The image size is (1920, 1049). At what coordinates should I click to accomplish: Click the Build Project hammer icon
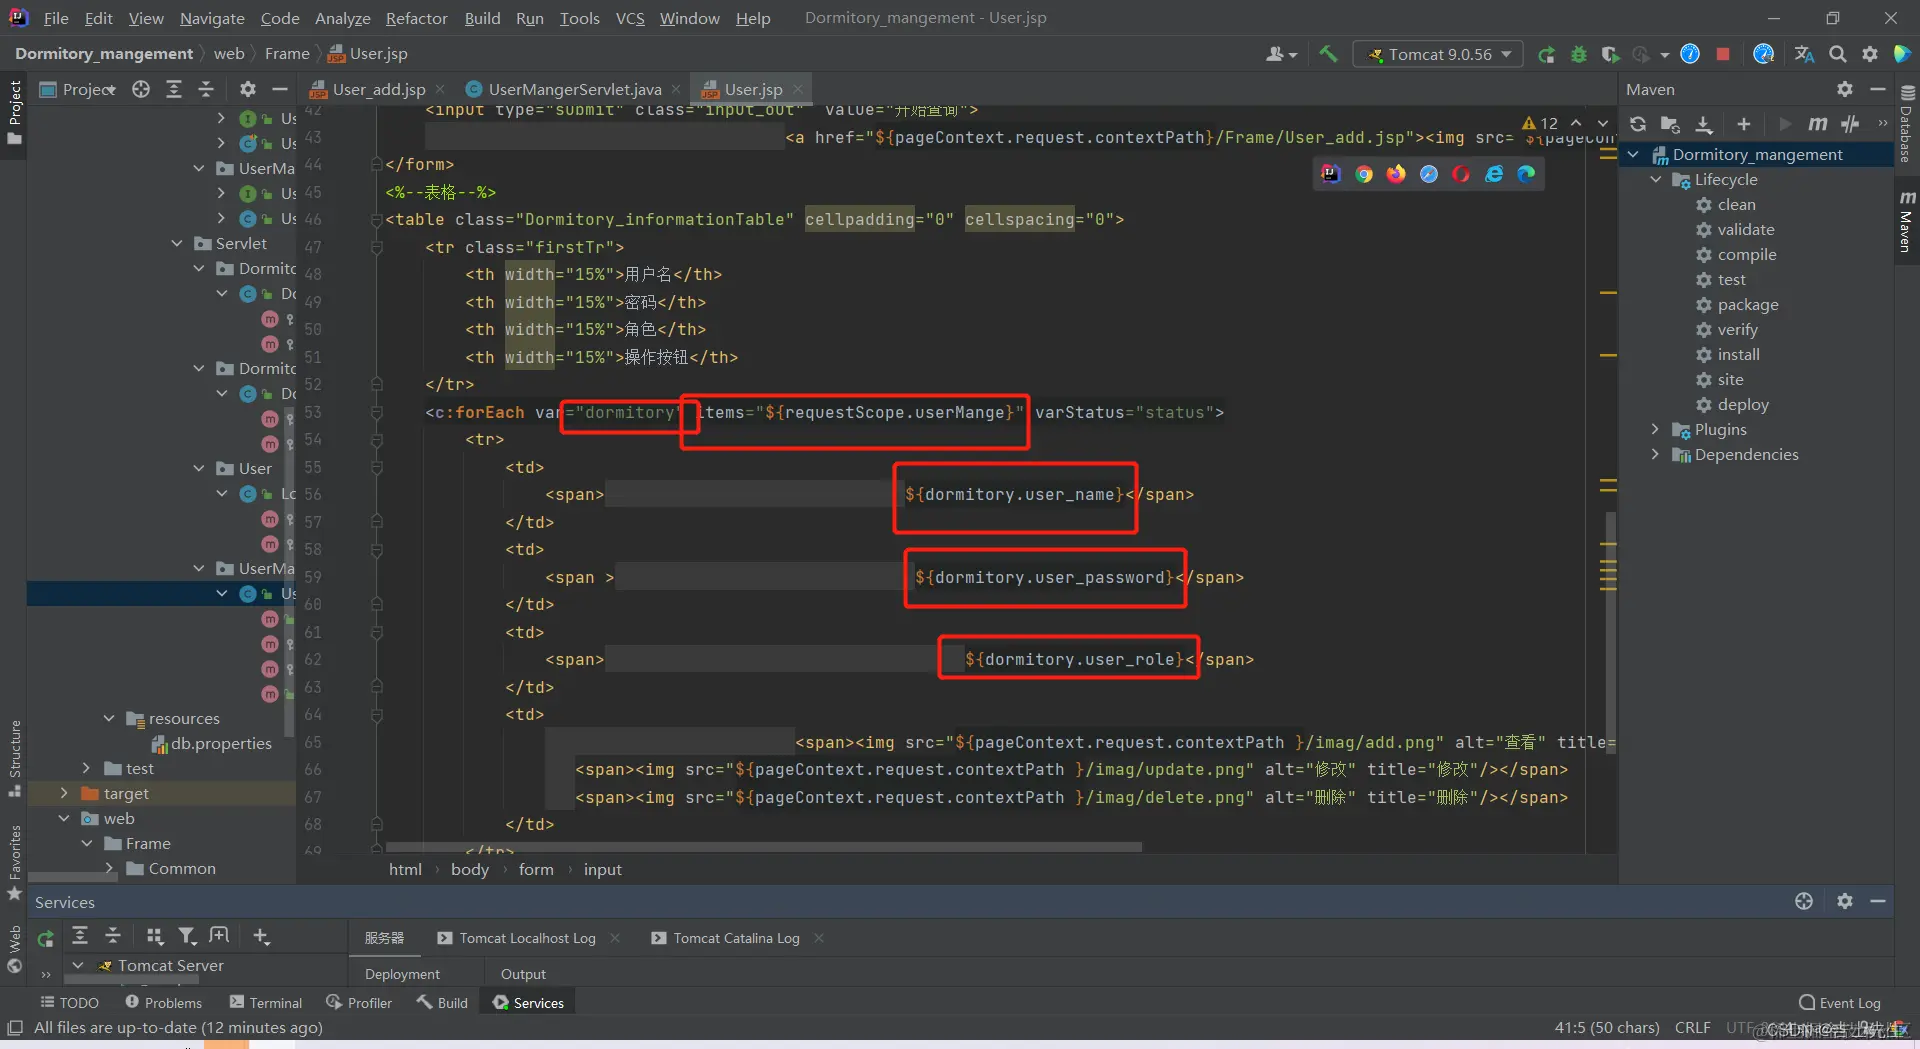click(1328, 54)
